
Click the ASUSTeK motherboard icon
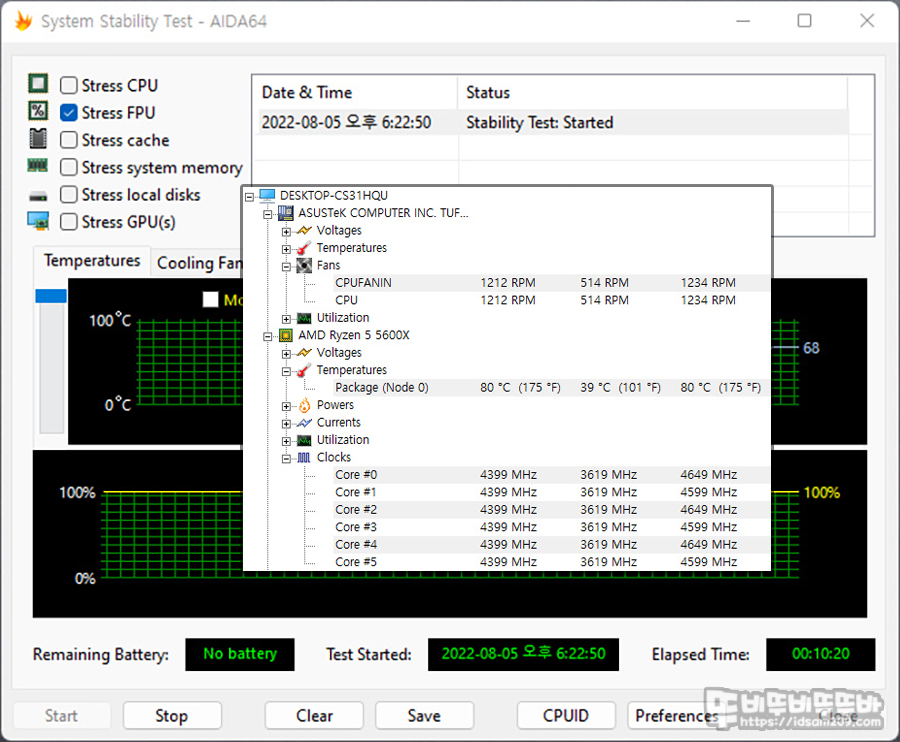pos(285,213)
